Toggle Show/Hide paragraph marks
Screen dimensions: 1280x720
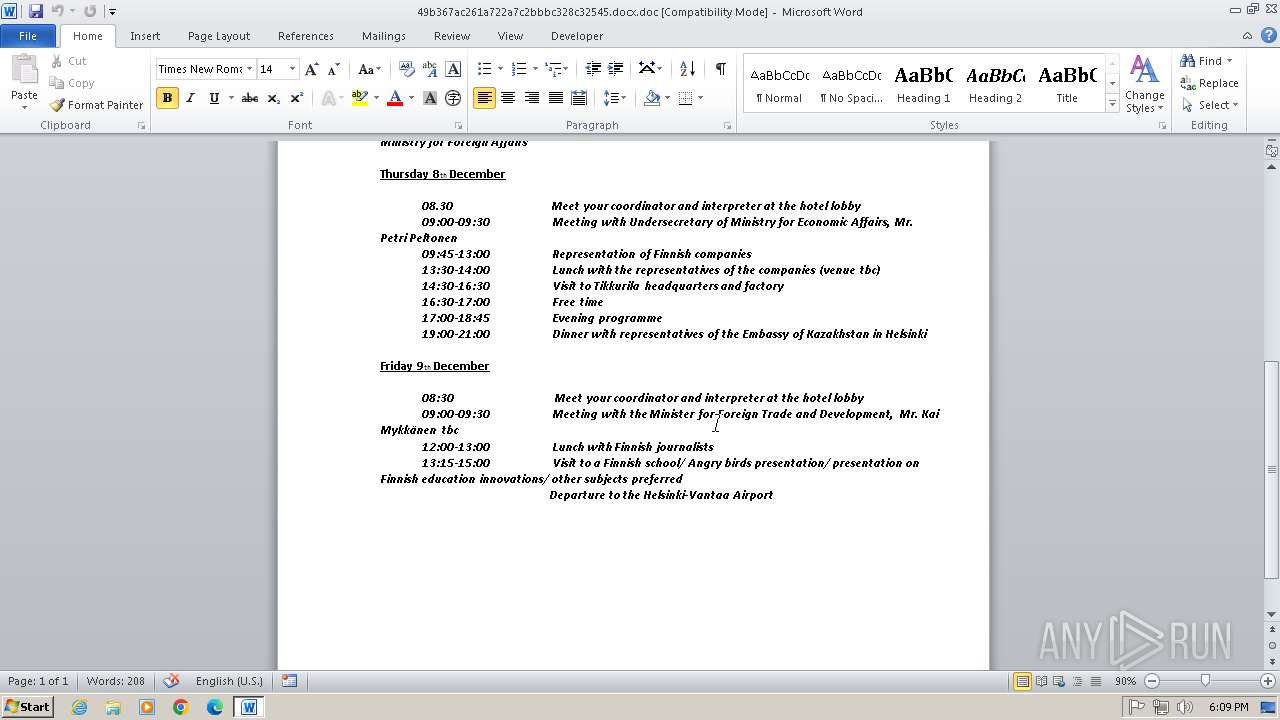(x=720, y=69)
